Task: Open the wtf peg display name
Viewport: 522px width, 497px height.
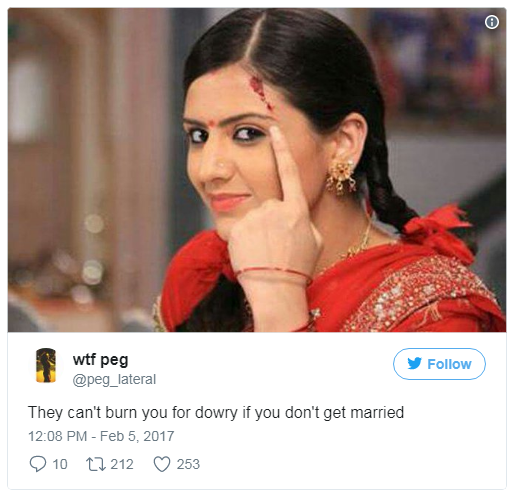Action: pos(100,360)
